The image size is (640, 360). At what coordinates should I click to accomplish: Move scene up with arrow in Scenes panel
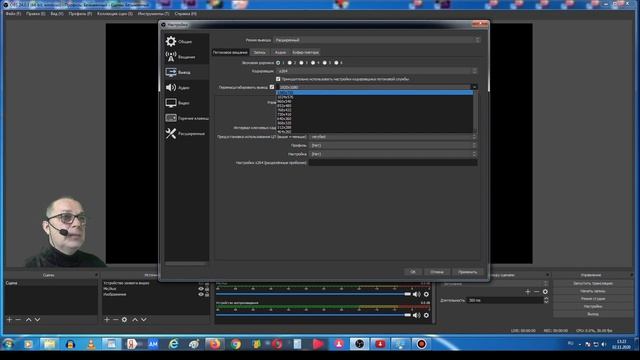click(x=29, y=320)
